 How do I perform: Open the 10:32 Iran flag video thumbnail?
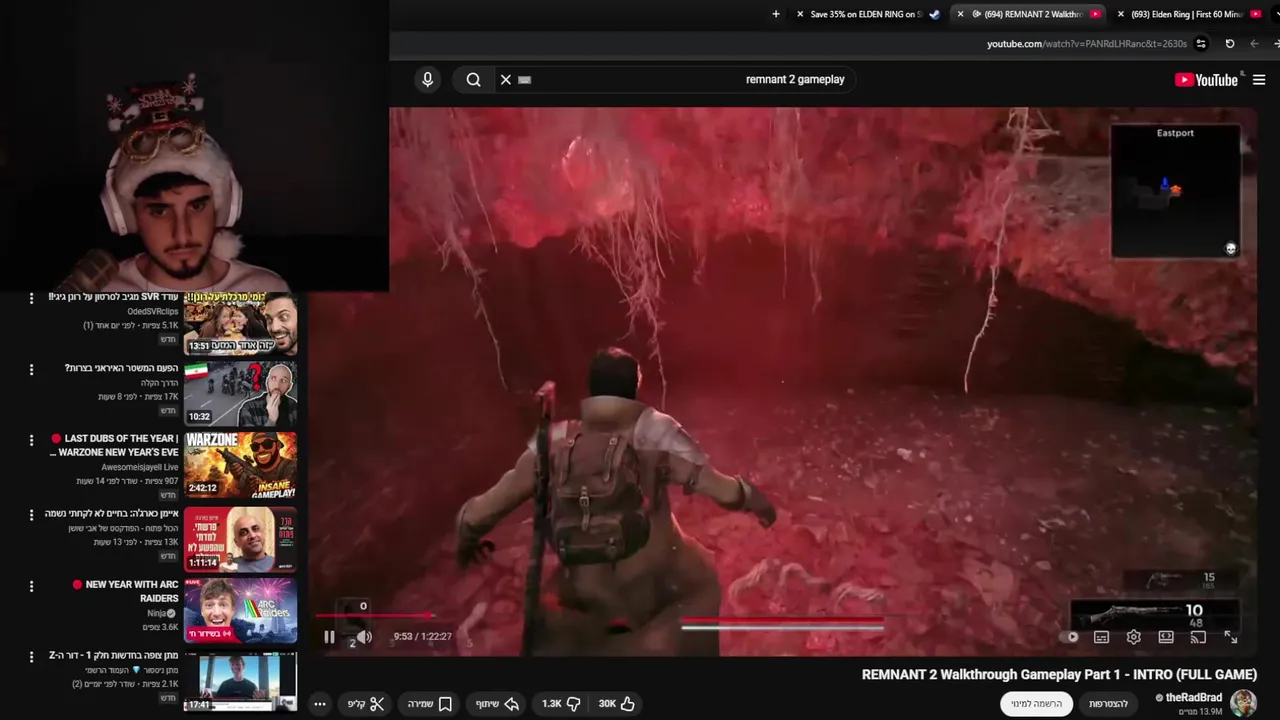tap(240, 394)
